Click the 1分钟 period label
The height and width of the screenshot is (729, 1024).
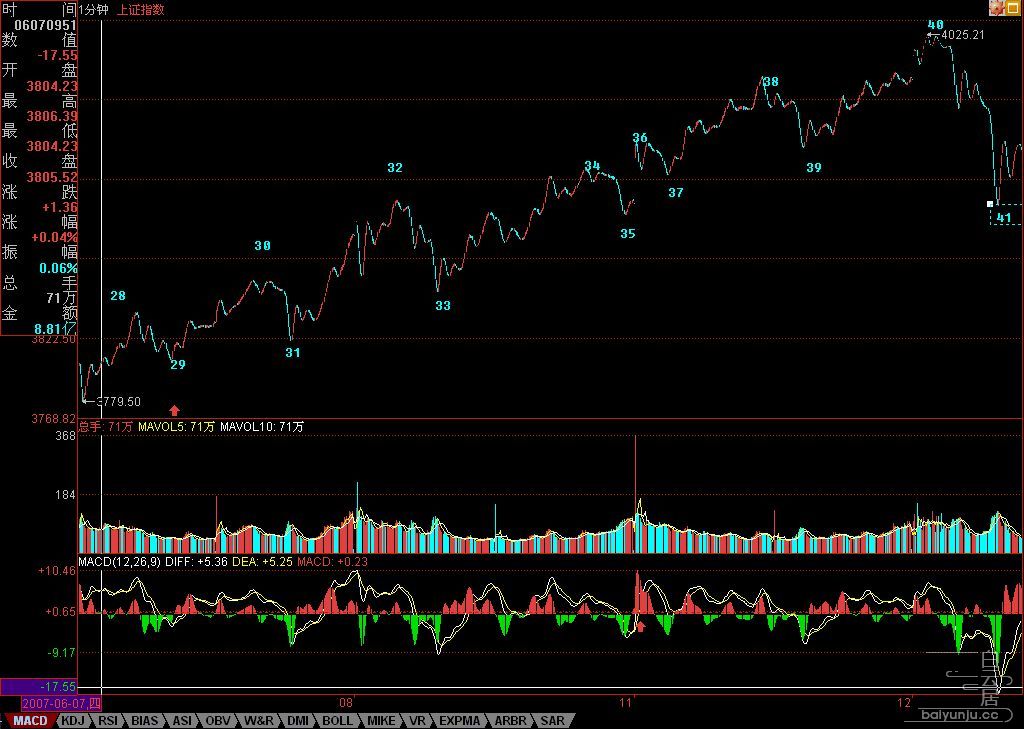tap(93, 10)
